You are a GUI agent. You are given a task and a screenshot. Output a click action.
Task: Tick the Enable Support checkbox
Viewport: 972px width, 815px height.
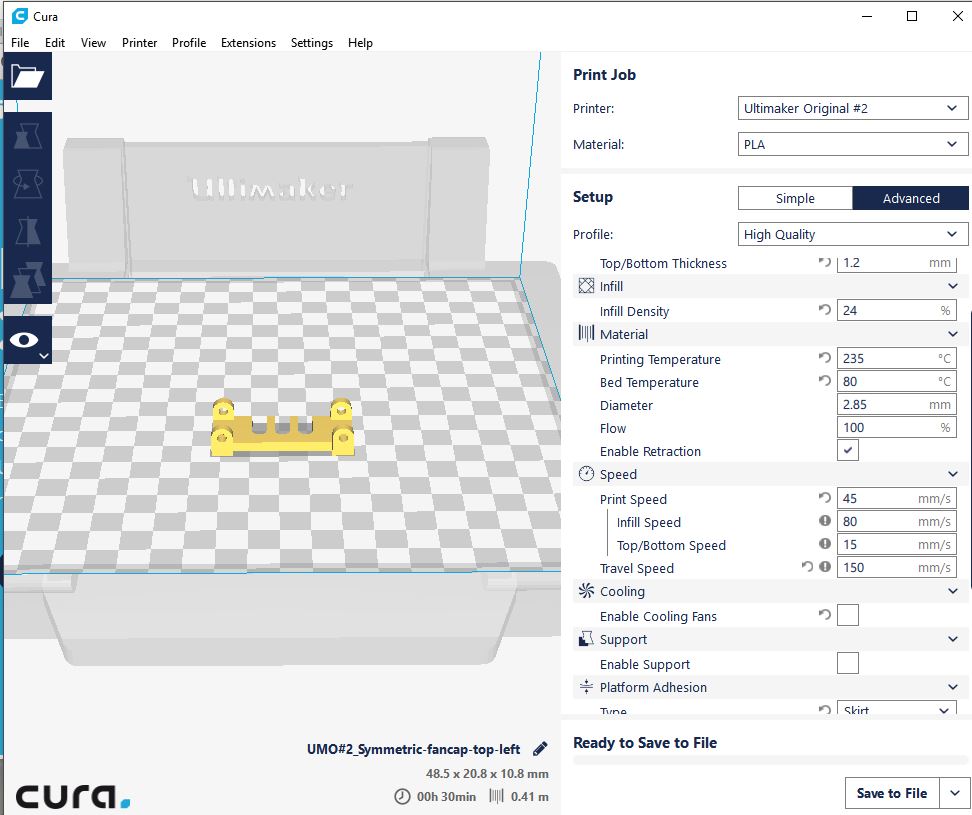[847, 663]
